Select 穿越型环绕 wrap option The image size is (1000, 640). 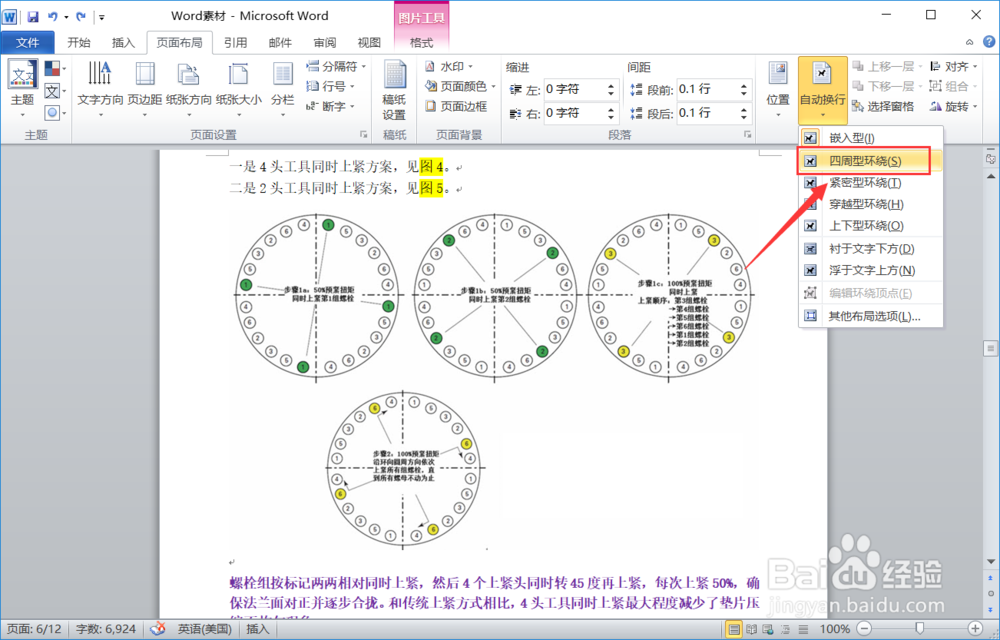pos(871,204)
